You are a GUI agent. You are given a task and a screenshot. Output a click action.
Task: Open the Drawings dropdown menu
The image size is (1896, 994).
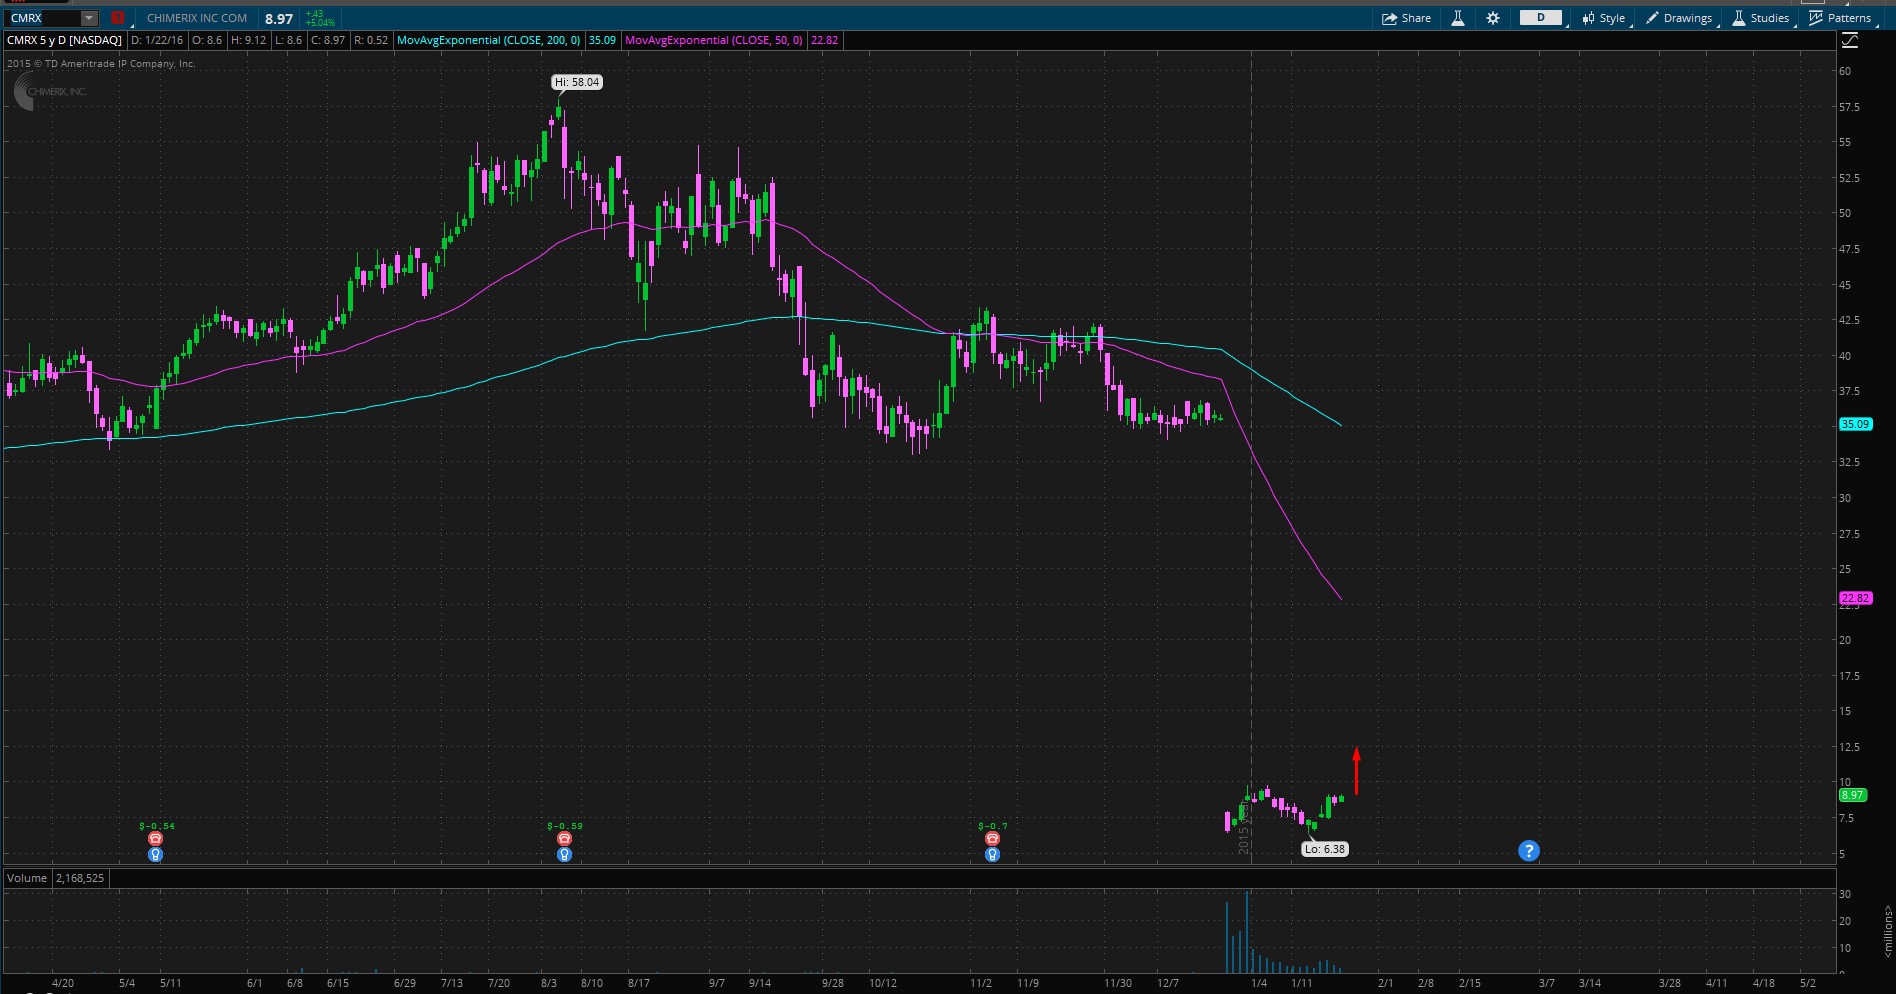tap(1679, 18)
